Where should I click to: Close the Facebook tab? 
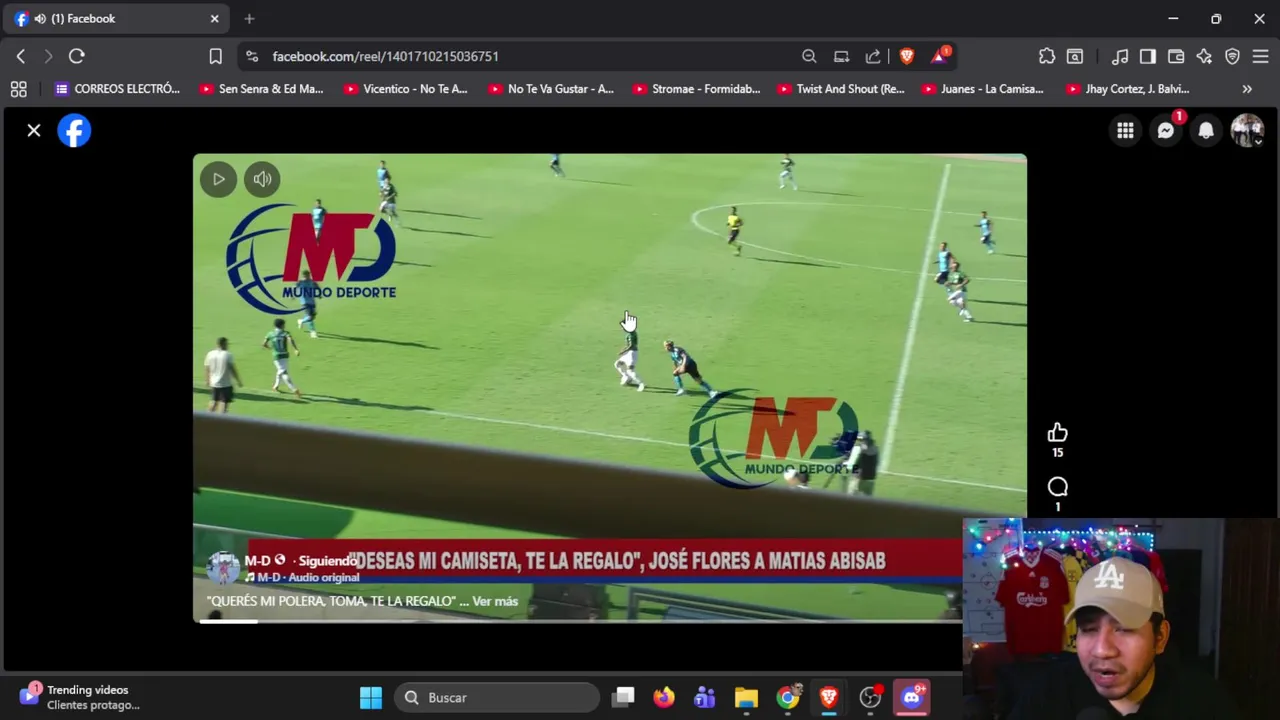tap(214, 18)
